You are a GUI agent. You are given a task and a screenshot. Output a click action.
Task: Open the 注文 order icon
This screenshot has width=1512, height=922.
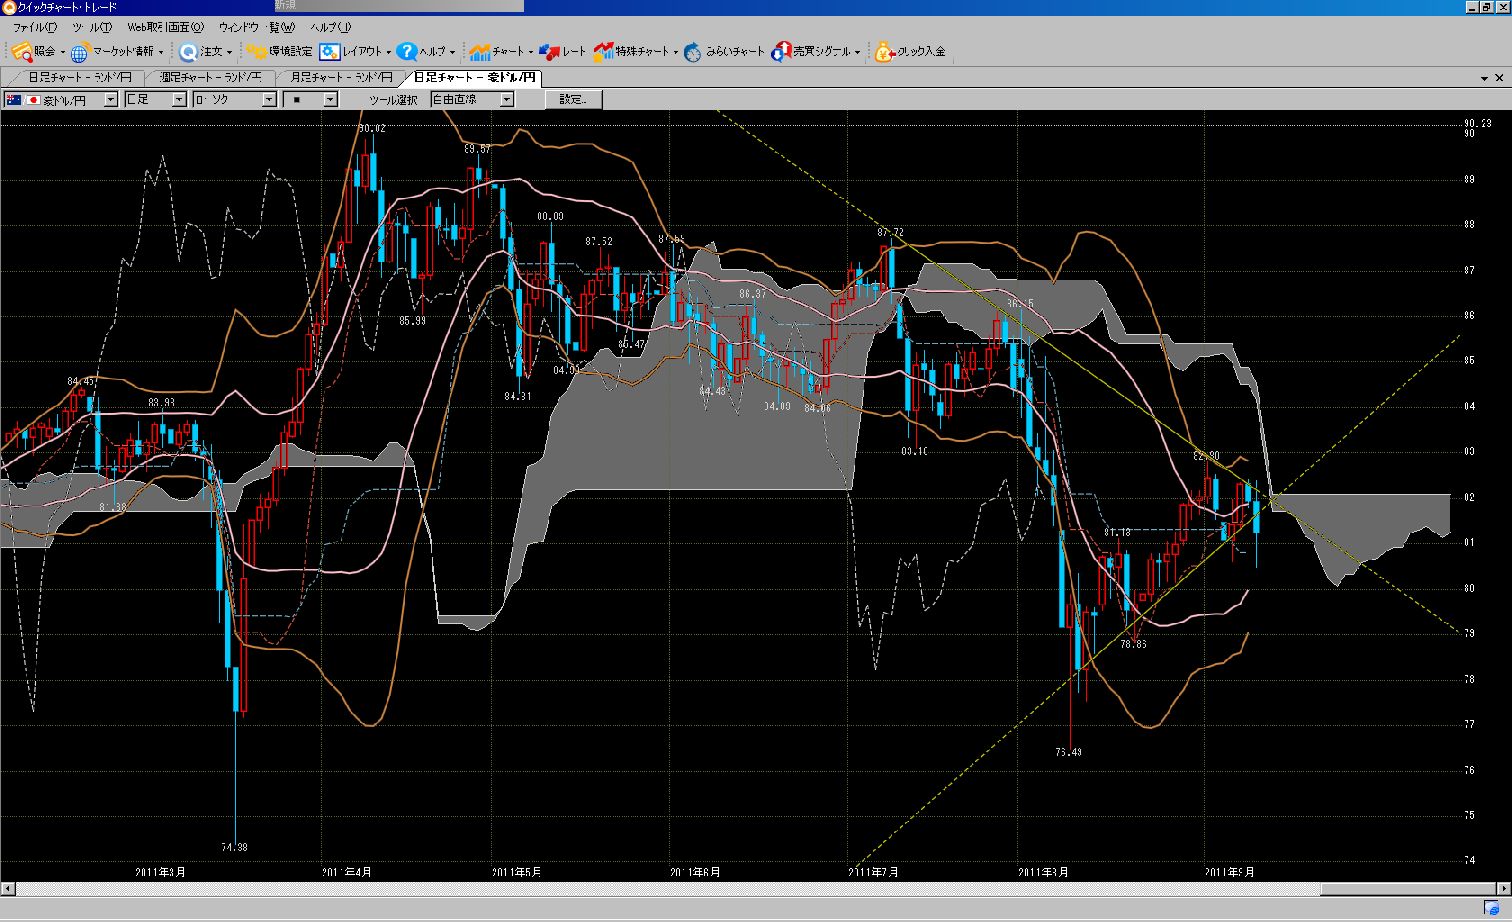[188, 52]
